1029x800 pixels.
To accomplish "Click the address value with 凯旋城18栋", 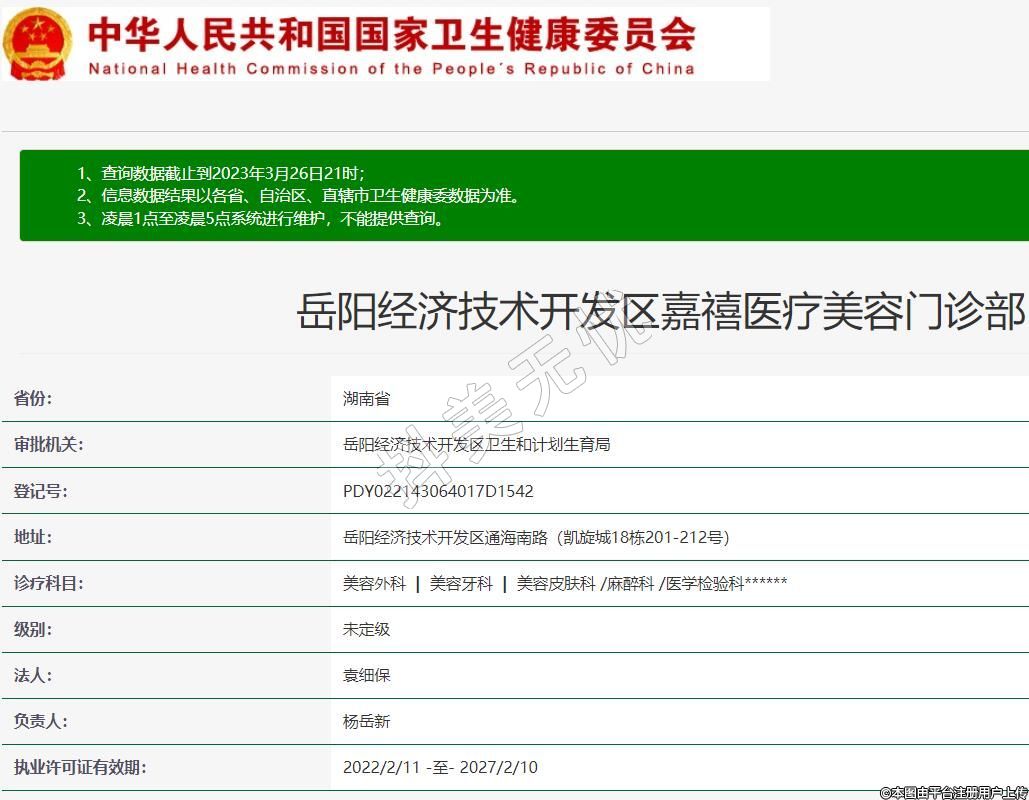I will pos(536,537).
